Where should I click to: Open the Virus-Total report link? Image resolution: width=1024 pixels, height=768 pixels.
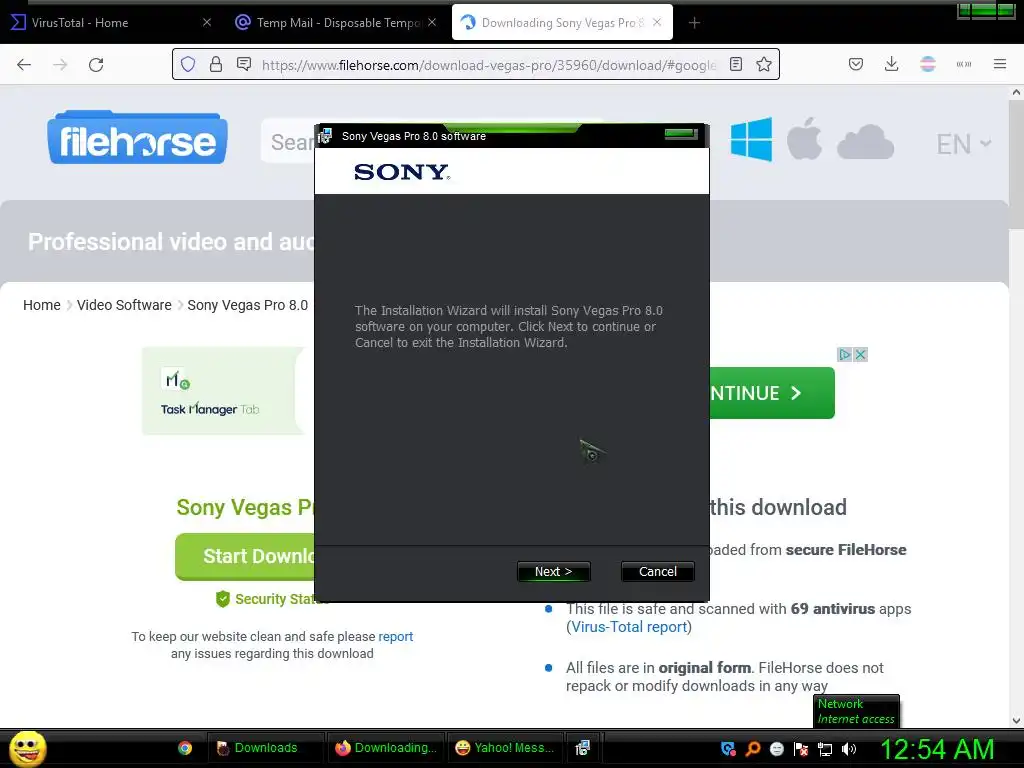point(630,627)
